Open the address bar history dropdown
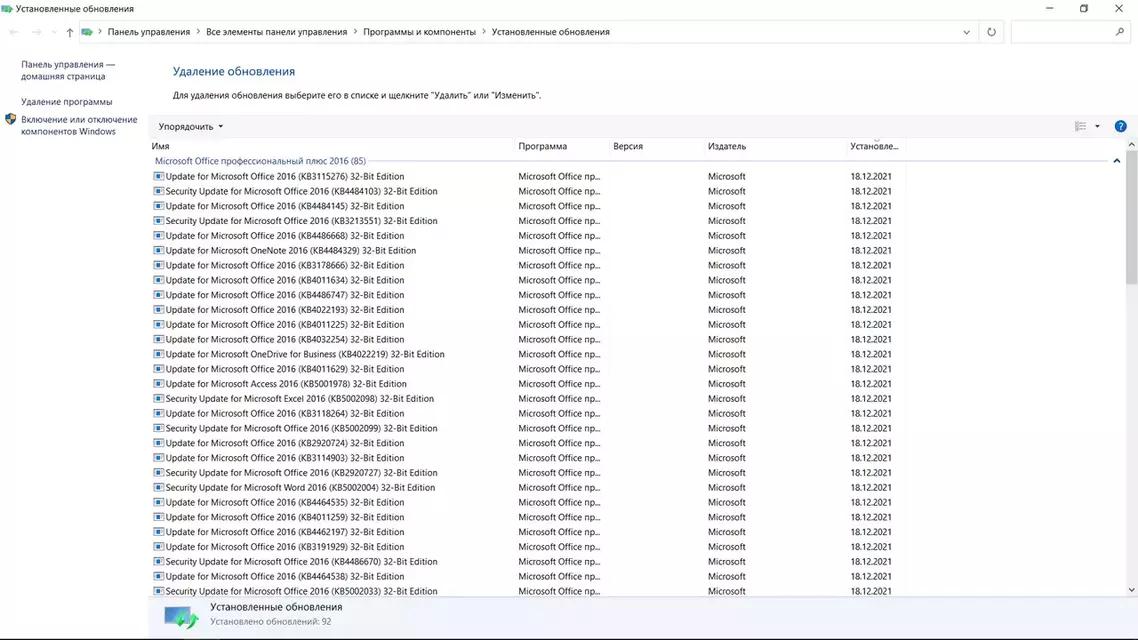The height and width of the screenshot is (640, 1138). [967, 32]
